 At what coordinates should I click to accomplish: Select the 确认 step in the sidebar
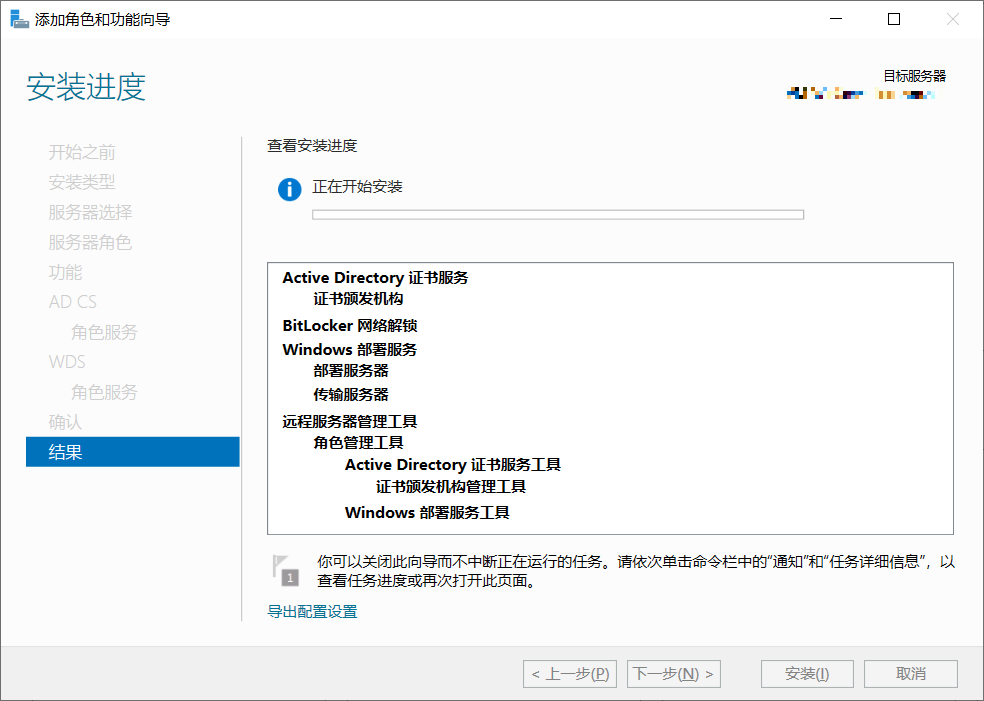click(64, 421)
